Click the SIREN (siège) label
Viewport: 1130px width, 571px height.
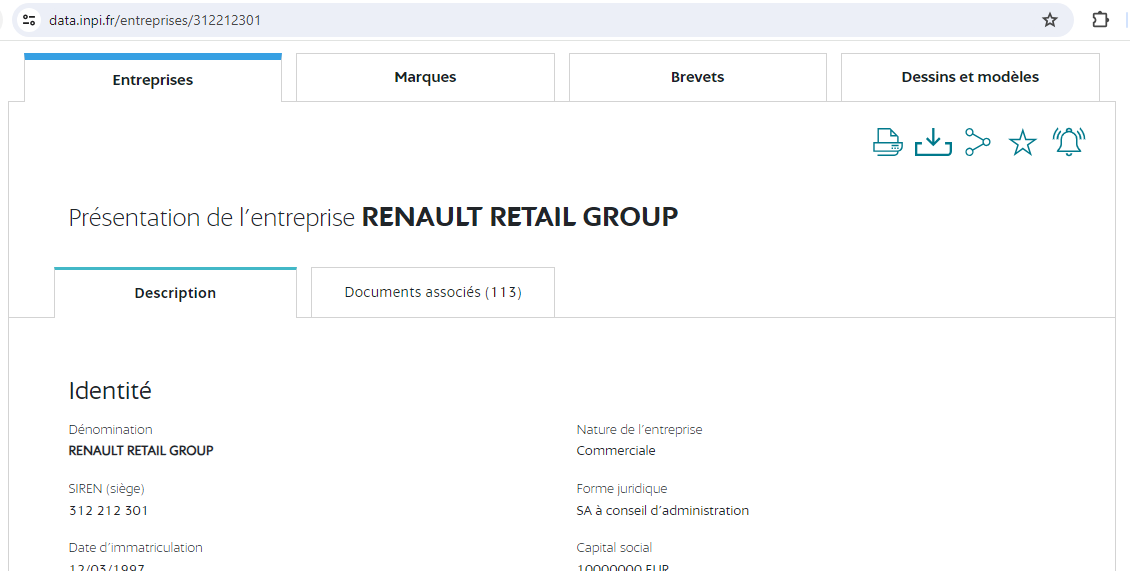107,489
